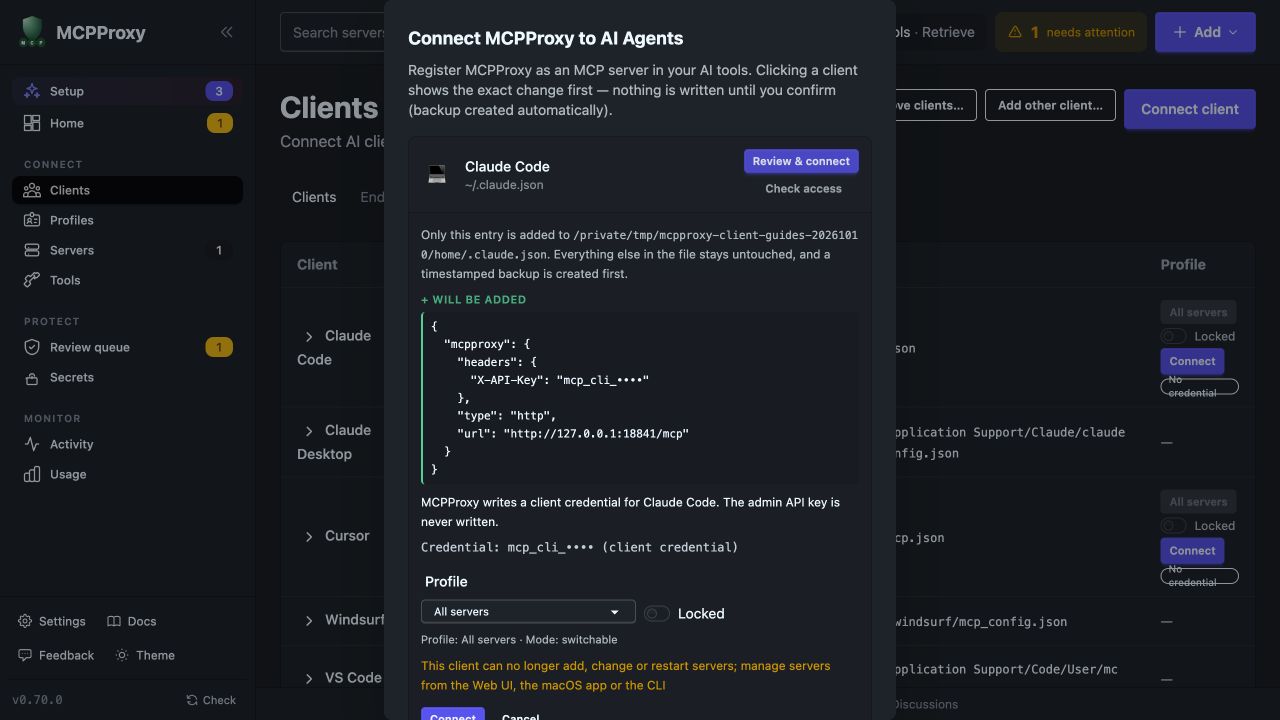This screenshot has width=1280, height=720.
Task: Toggle the Locked switch in dialog
Action: [657, 613]
